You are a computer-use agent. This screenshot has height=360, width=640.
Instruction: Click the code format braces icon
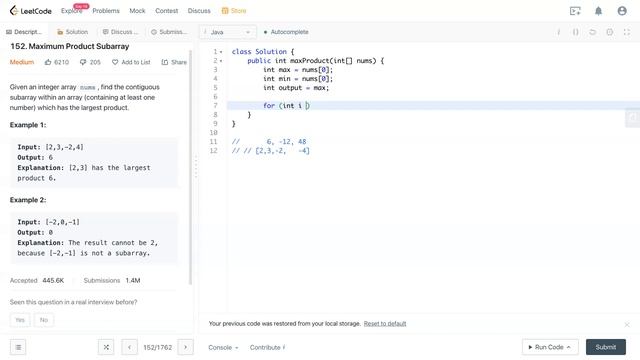pyautogui.click(x=575, y=32)
